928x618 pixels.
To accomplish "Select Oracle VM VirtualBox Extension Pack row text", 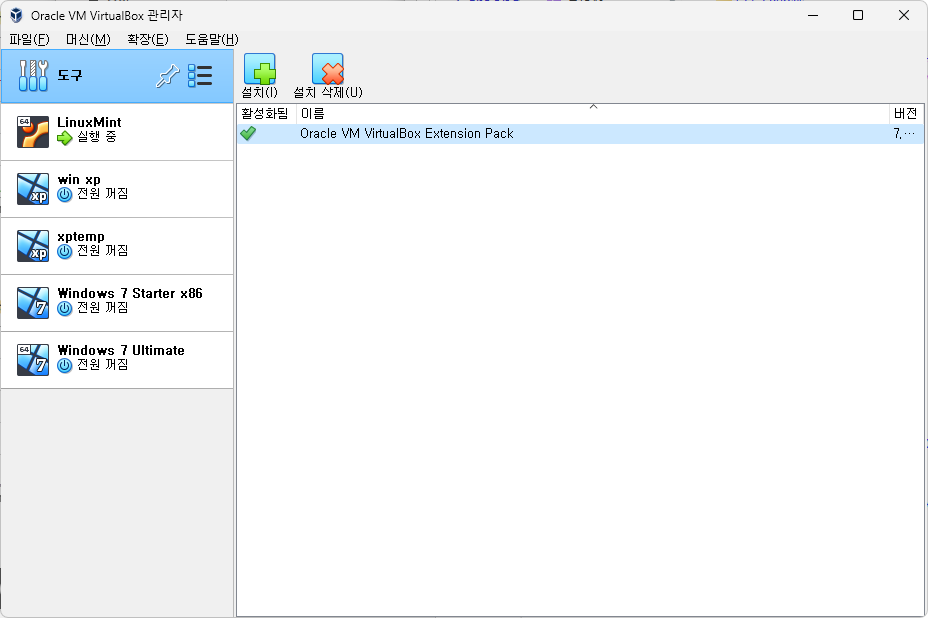I will pos(407,134).
